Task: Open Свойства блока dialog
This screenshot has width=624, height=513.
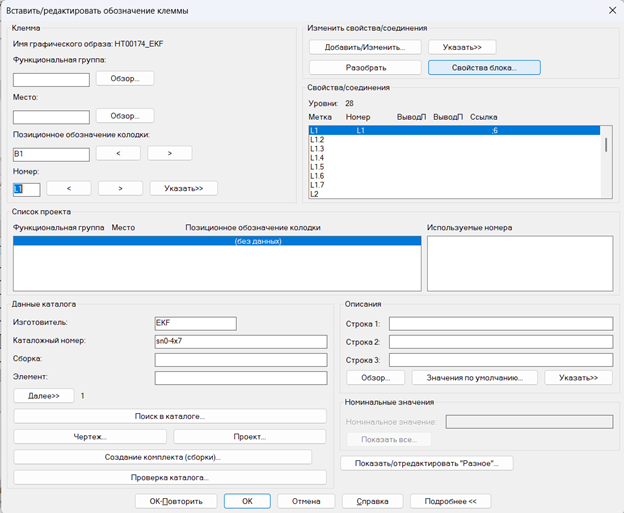Action: coord(484,68)
